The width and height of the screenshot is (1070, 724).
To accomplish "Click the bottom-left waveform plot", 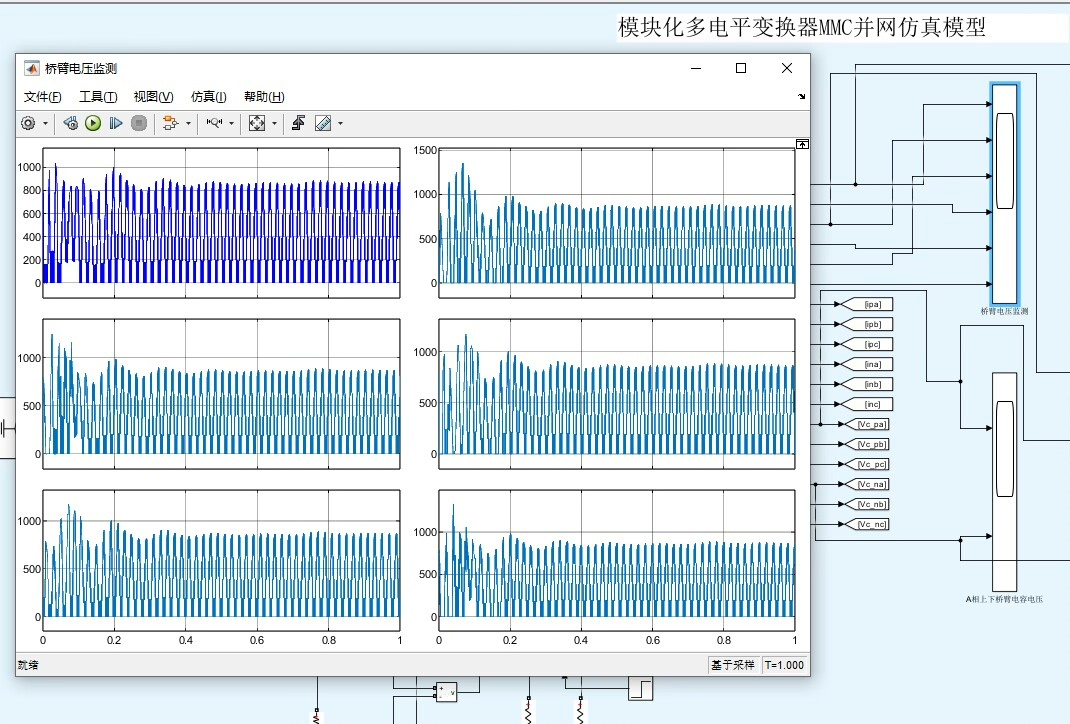I will [221, 561].
